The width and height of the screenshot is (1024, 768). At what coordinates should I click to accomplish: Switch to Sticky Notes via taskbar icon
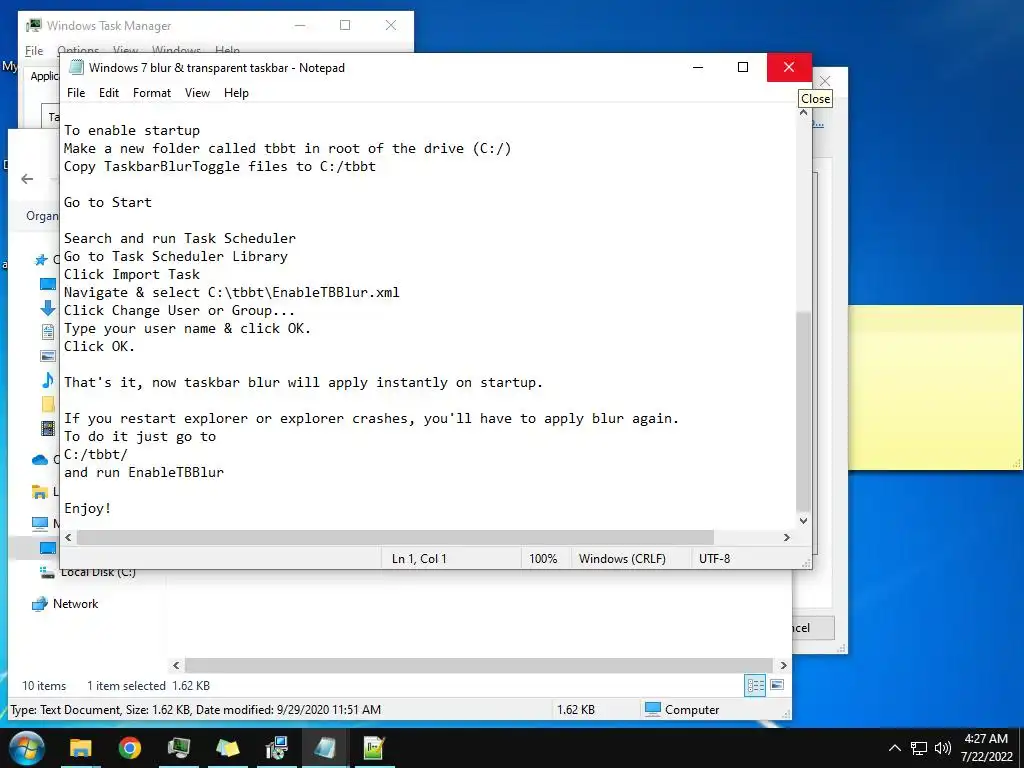(x=227, y=748)
